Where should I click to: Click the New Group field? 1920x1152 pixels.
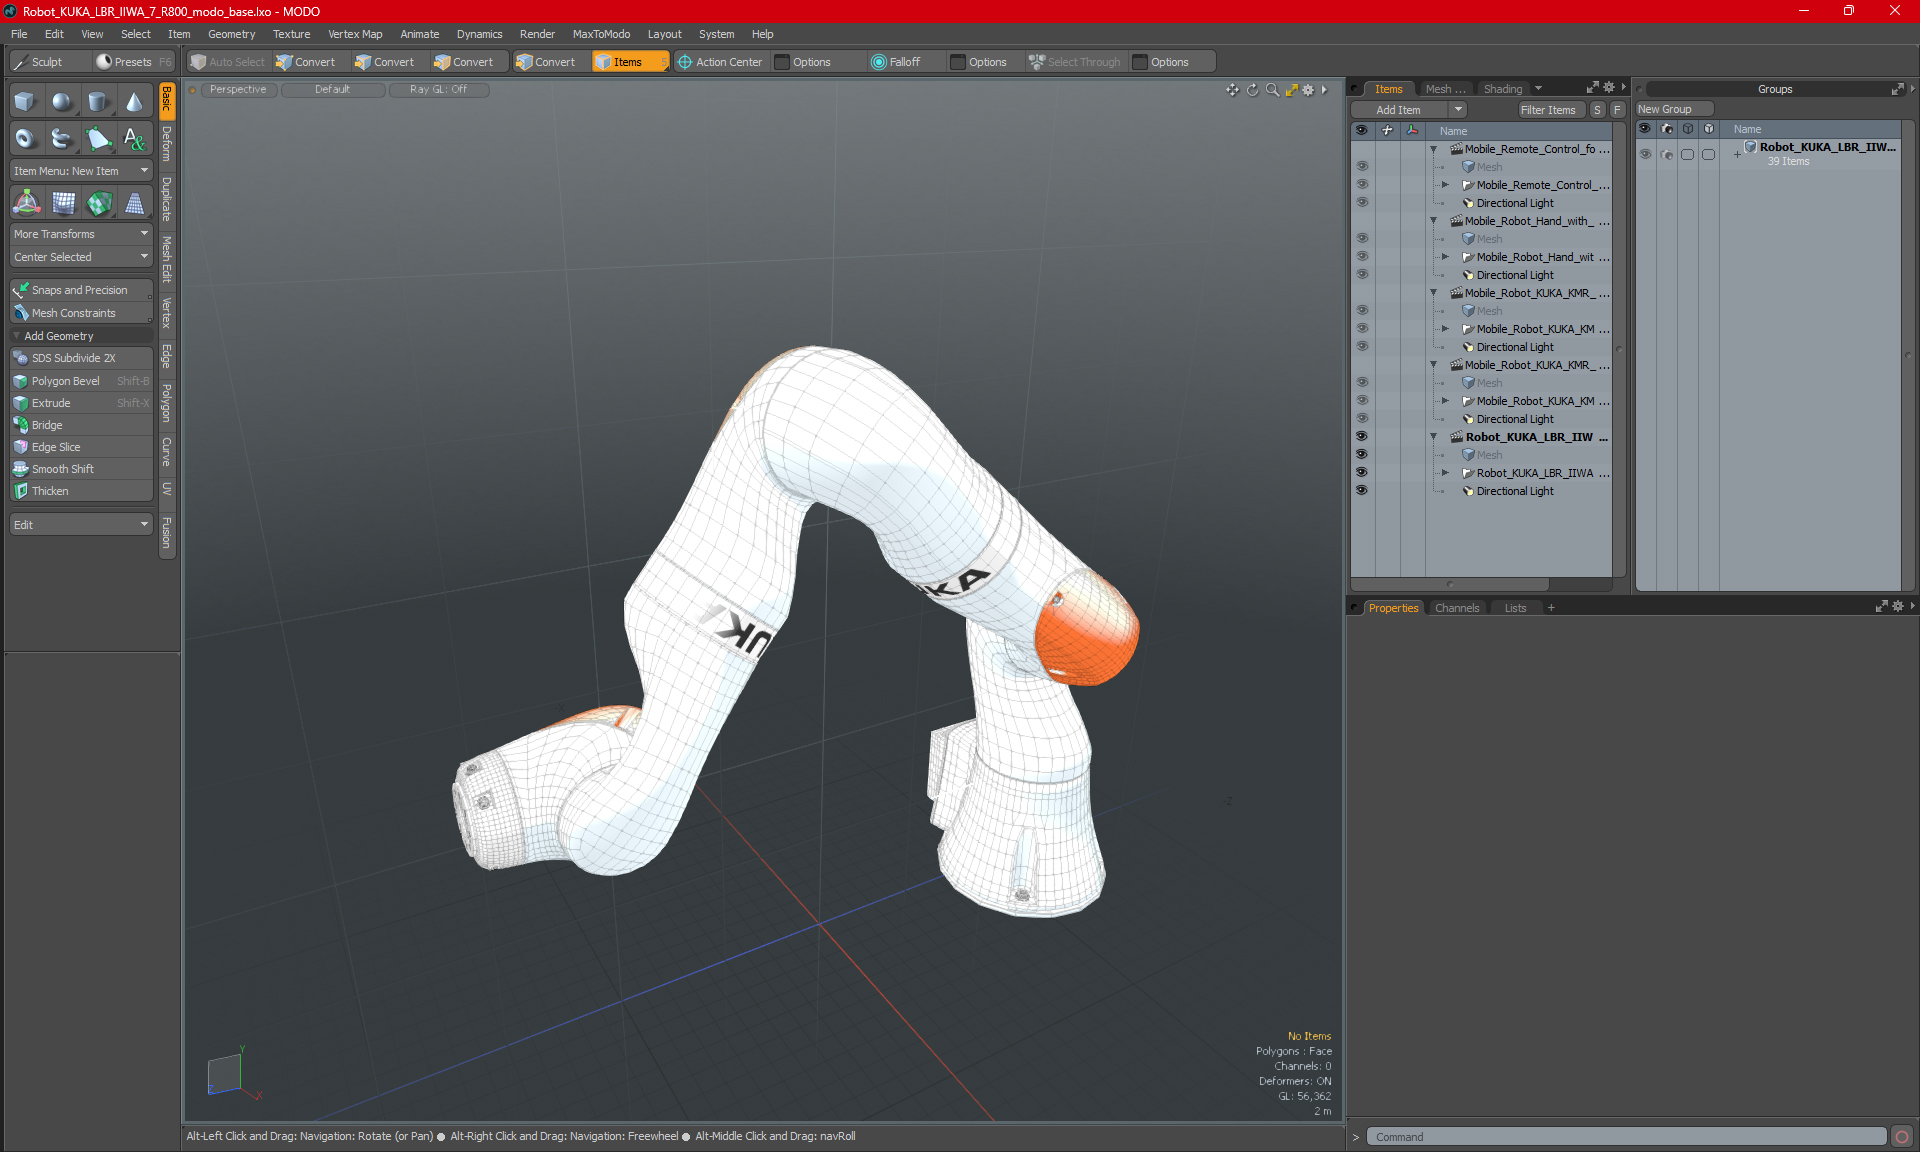point(1674,109)
